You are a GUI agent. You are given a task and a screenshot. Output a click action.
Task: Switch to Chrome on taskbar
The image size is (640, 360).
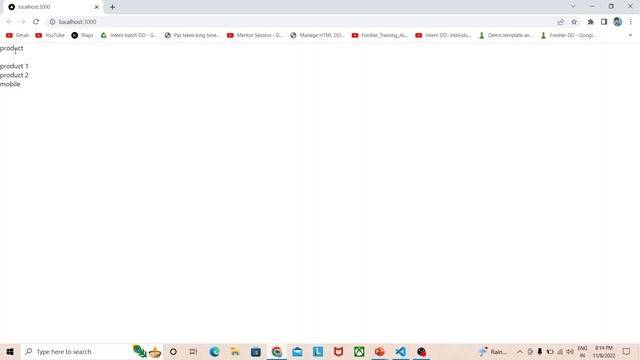click(277, 351)
